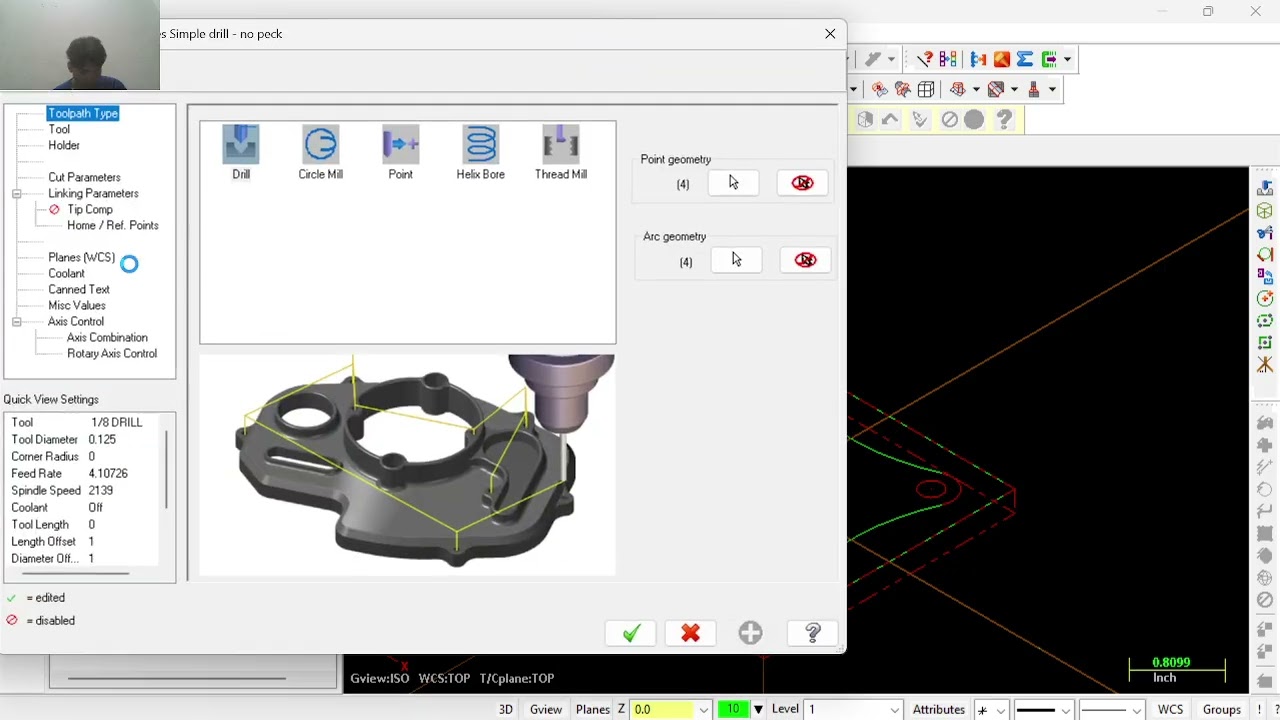This screenshot has height=720, width=1280.
Task: Click the Arc geometry select arrow button
Action: (736, 260)
